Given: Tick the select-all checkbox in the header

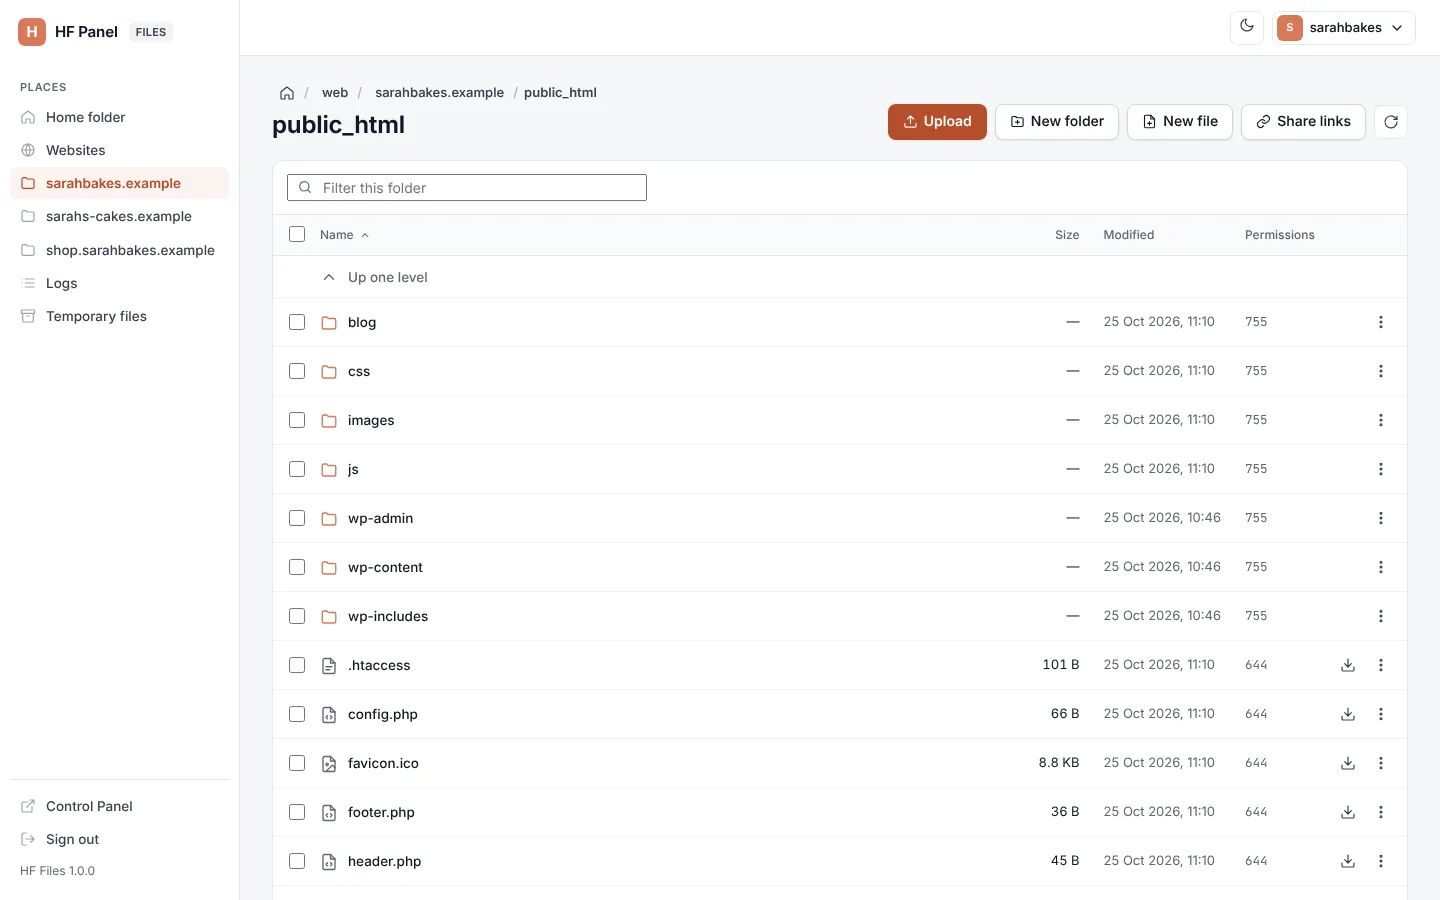Looking at the screenshot, I should [297, 234].
